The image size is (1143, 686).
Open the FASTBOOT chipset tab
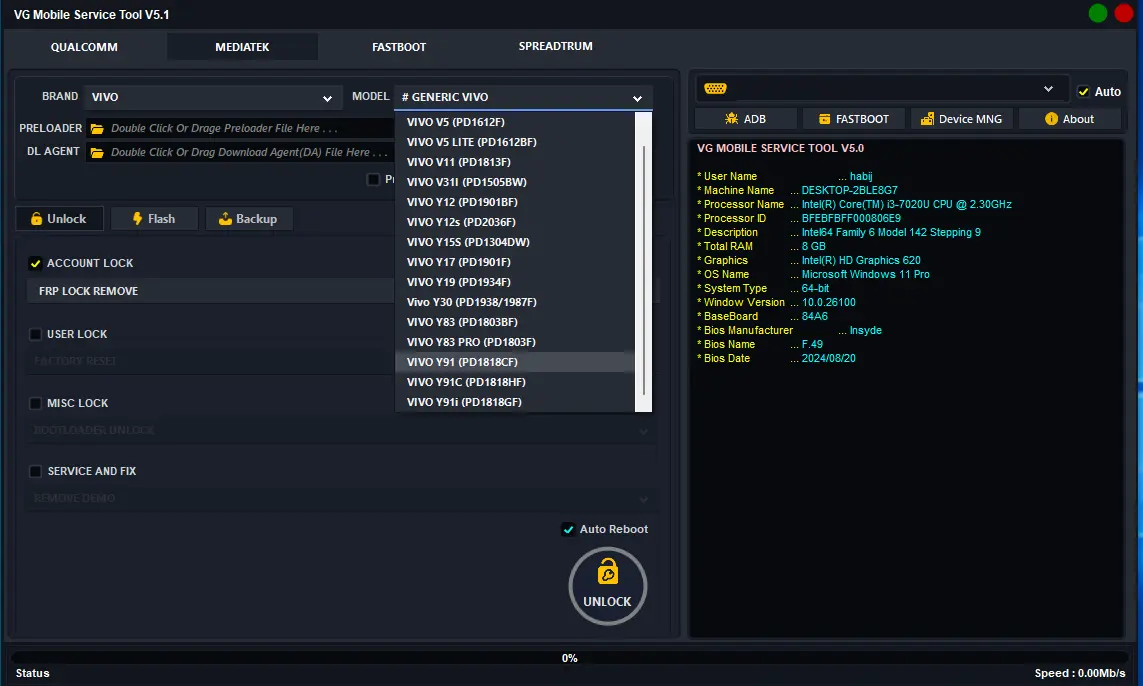tap(399, 47)
